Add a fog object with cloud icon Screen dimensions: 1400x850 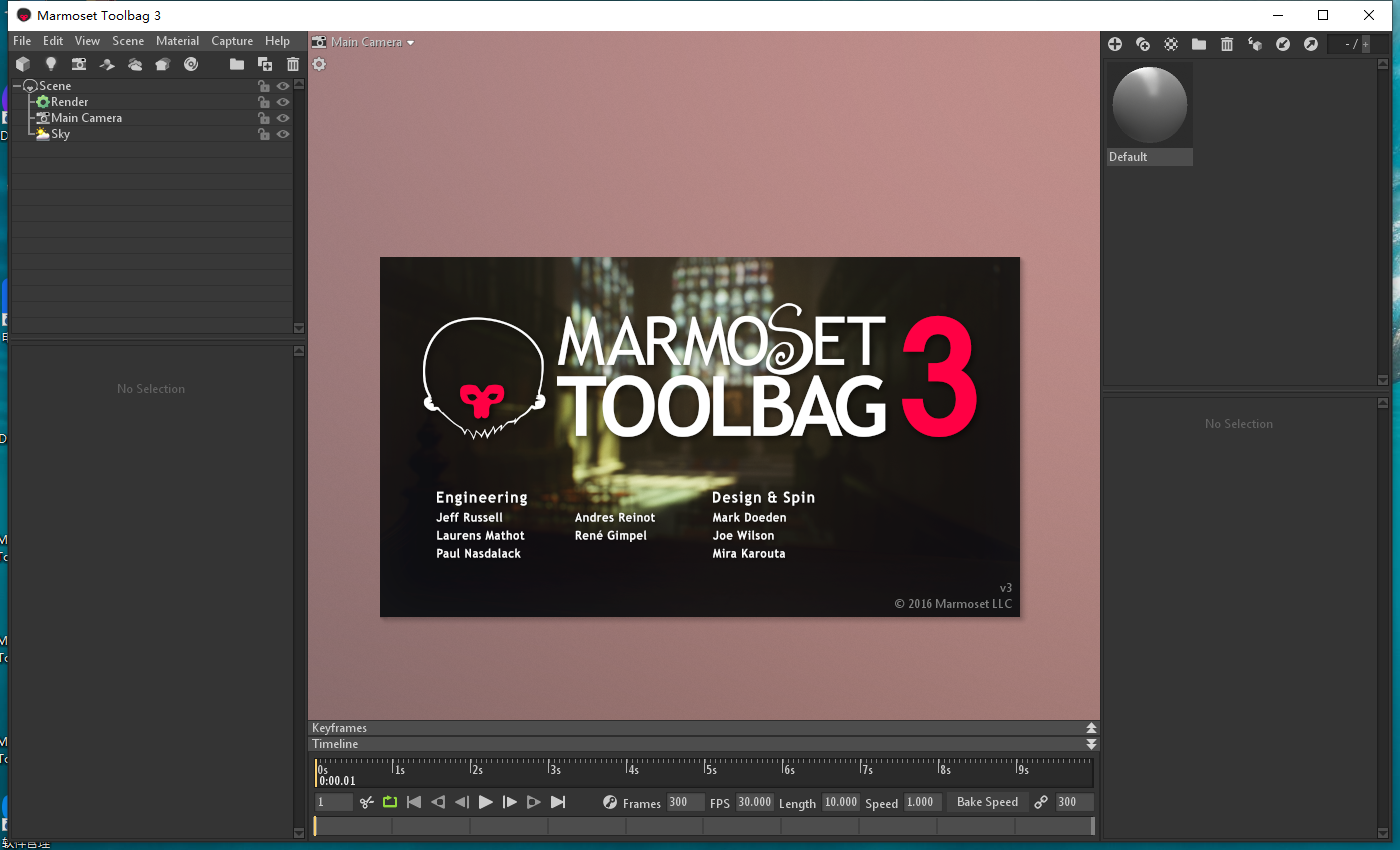[135, 64]
